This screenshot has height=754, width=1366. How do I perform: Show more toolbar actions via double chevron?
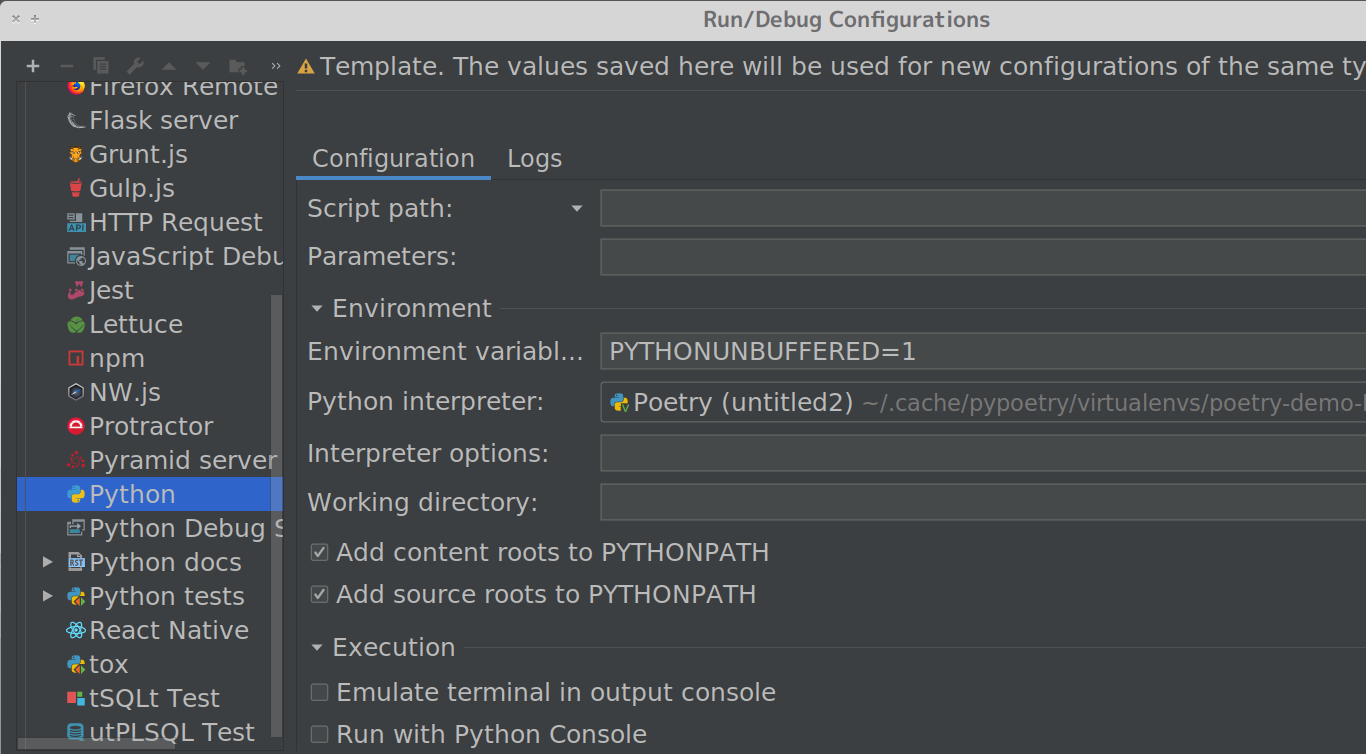(276, 66)
